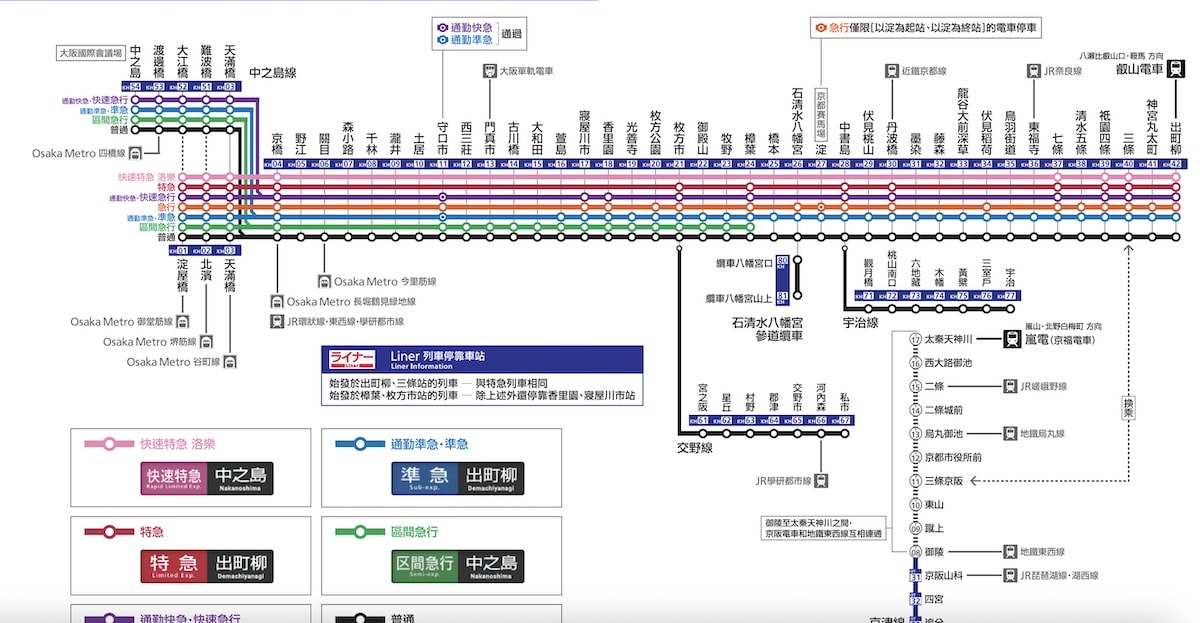Click the Osaka Metro 堺筋線 icon
This screenshot has height=623, width=1200.
click(207, 342)
